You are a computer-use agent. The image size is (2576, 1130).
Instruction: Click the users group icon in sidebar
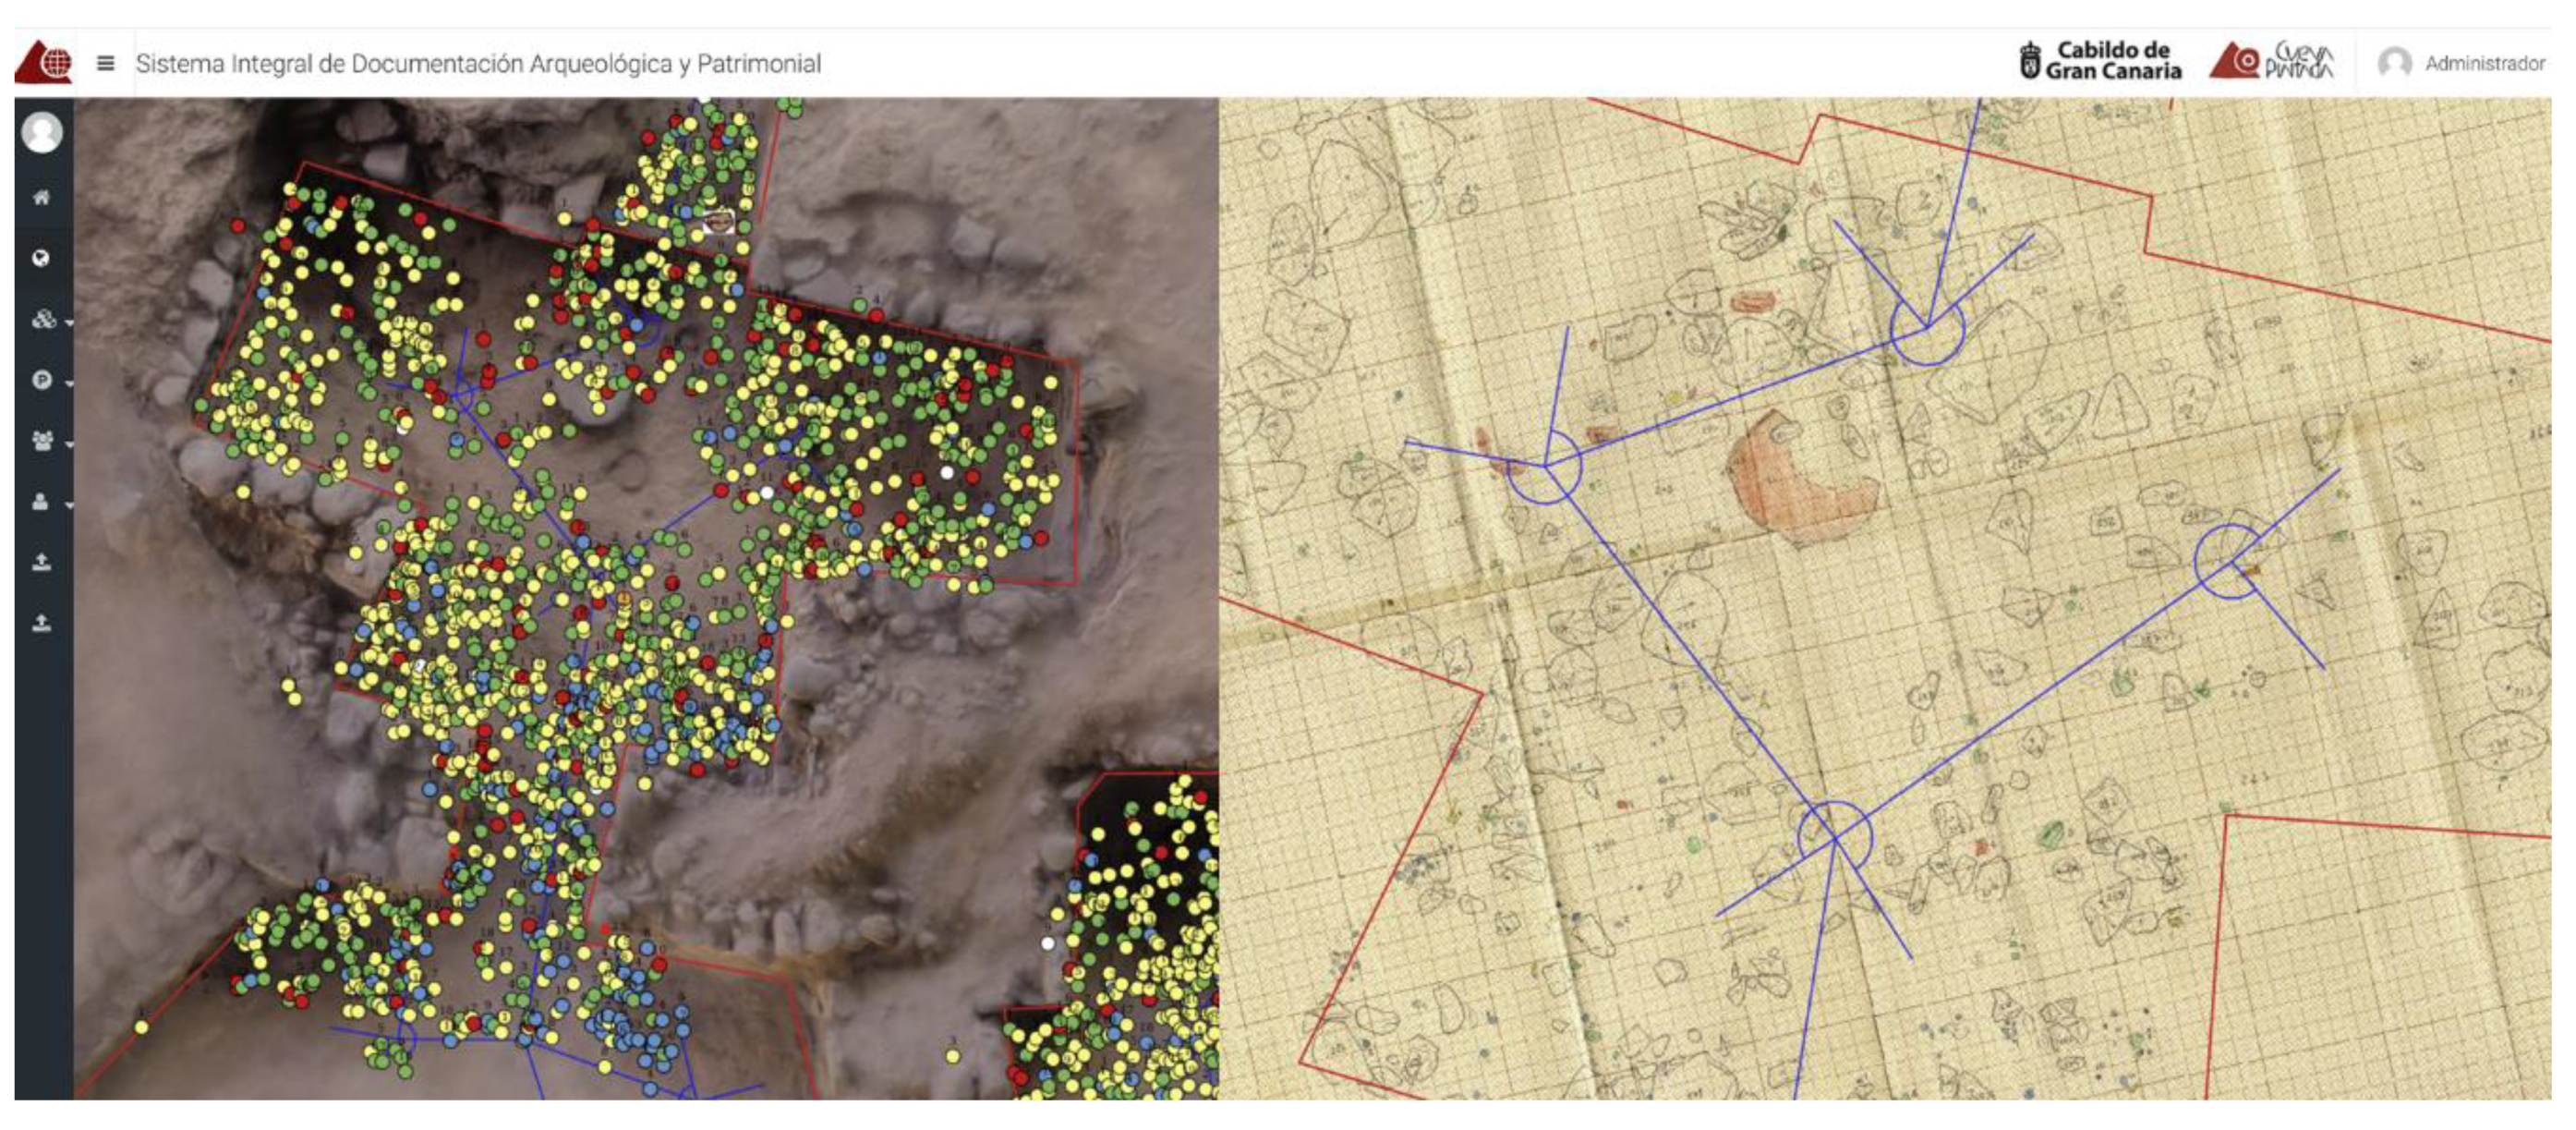click(x=42, y=441)
